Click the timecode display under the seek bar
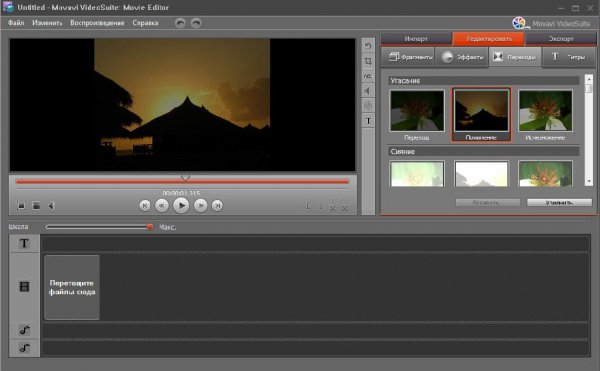The image size is (600, 371). 181,193
